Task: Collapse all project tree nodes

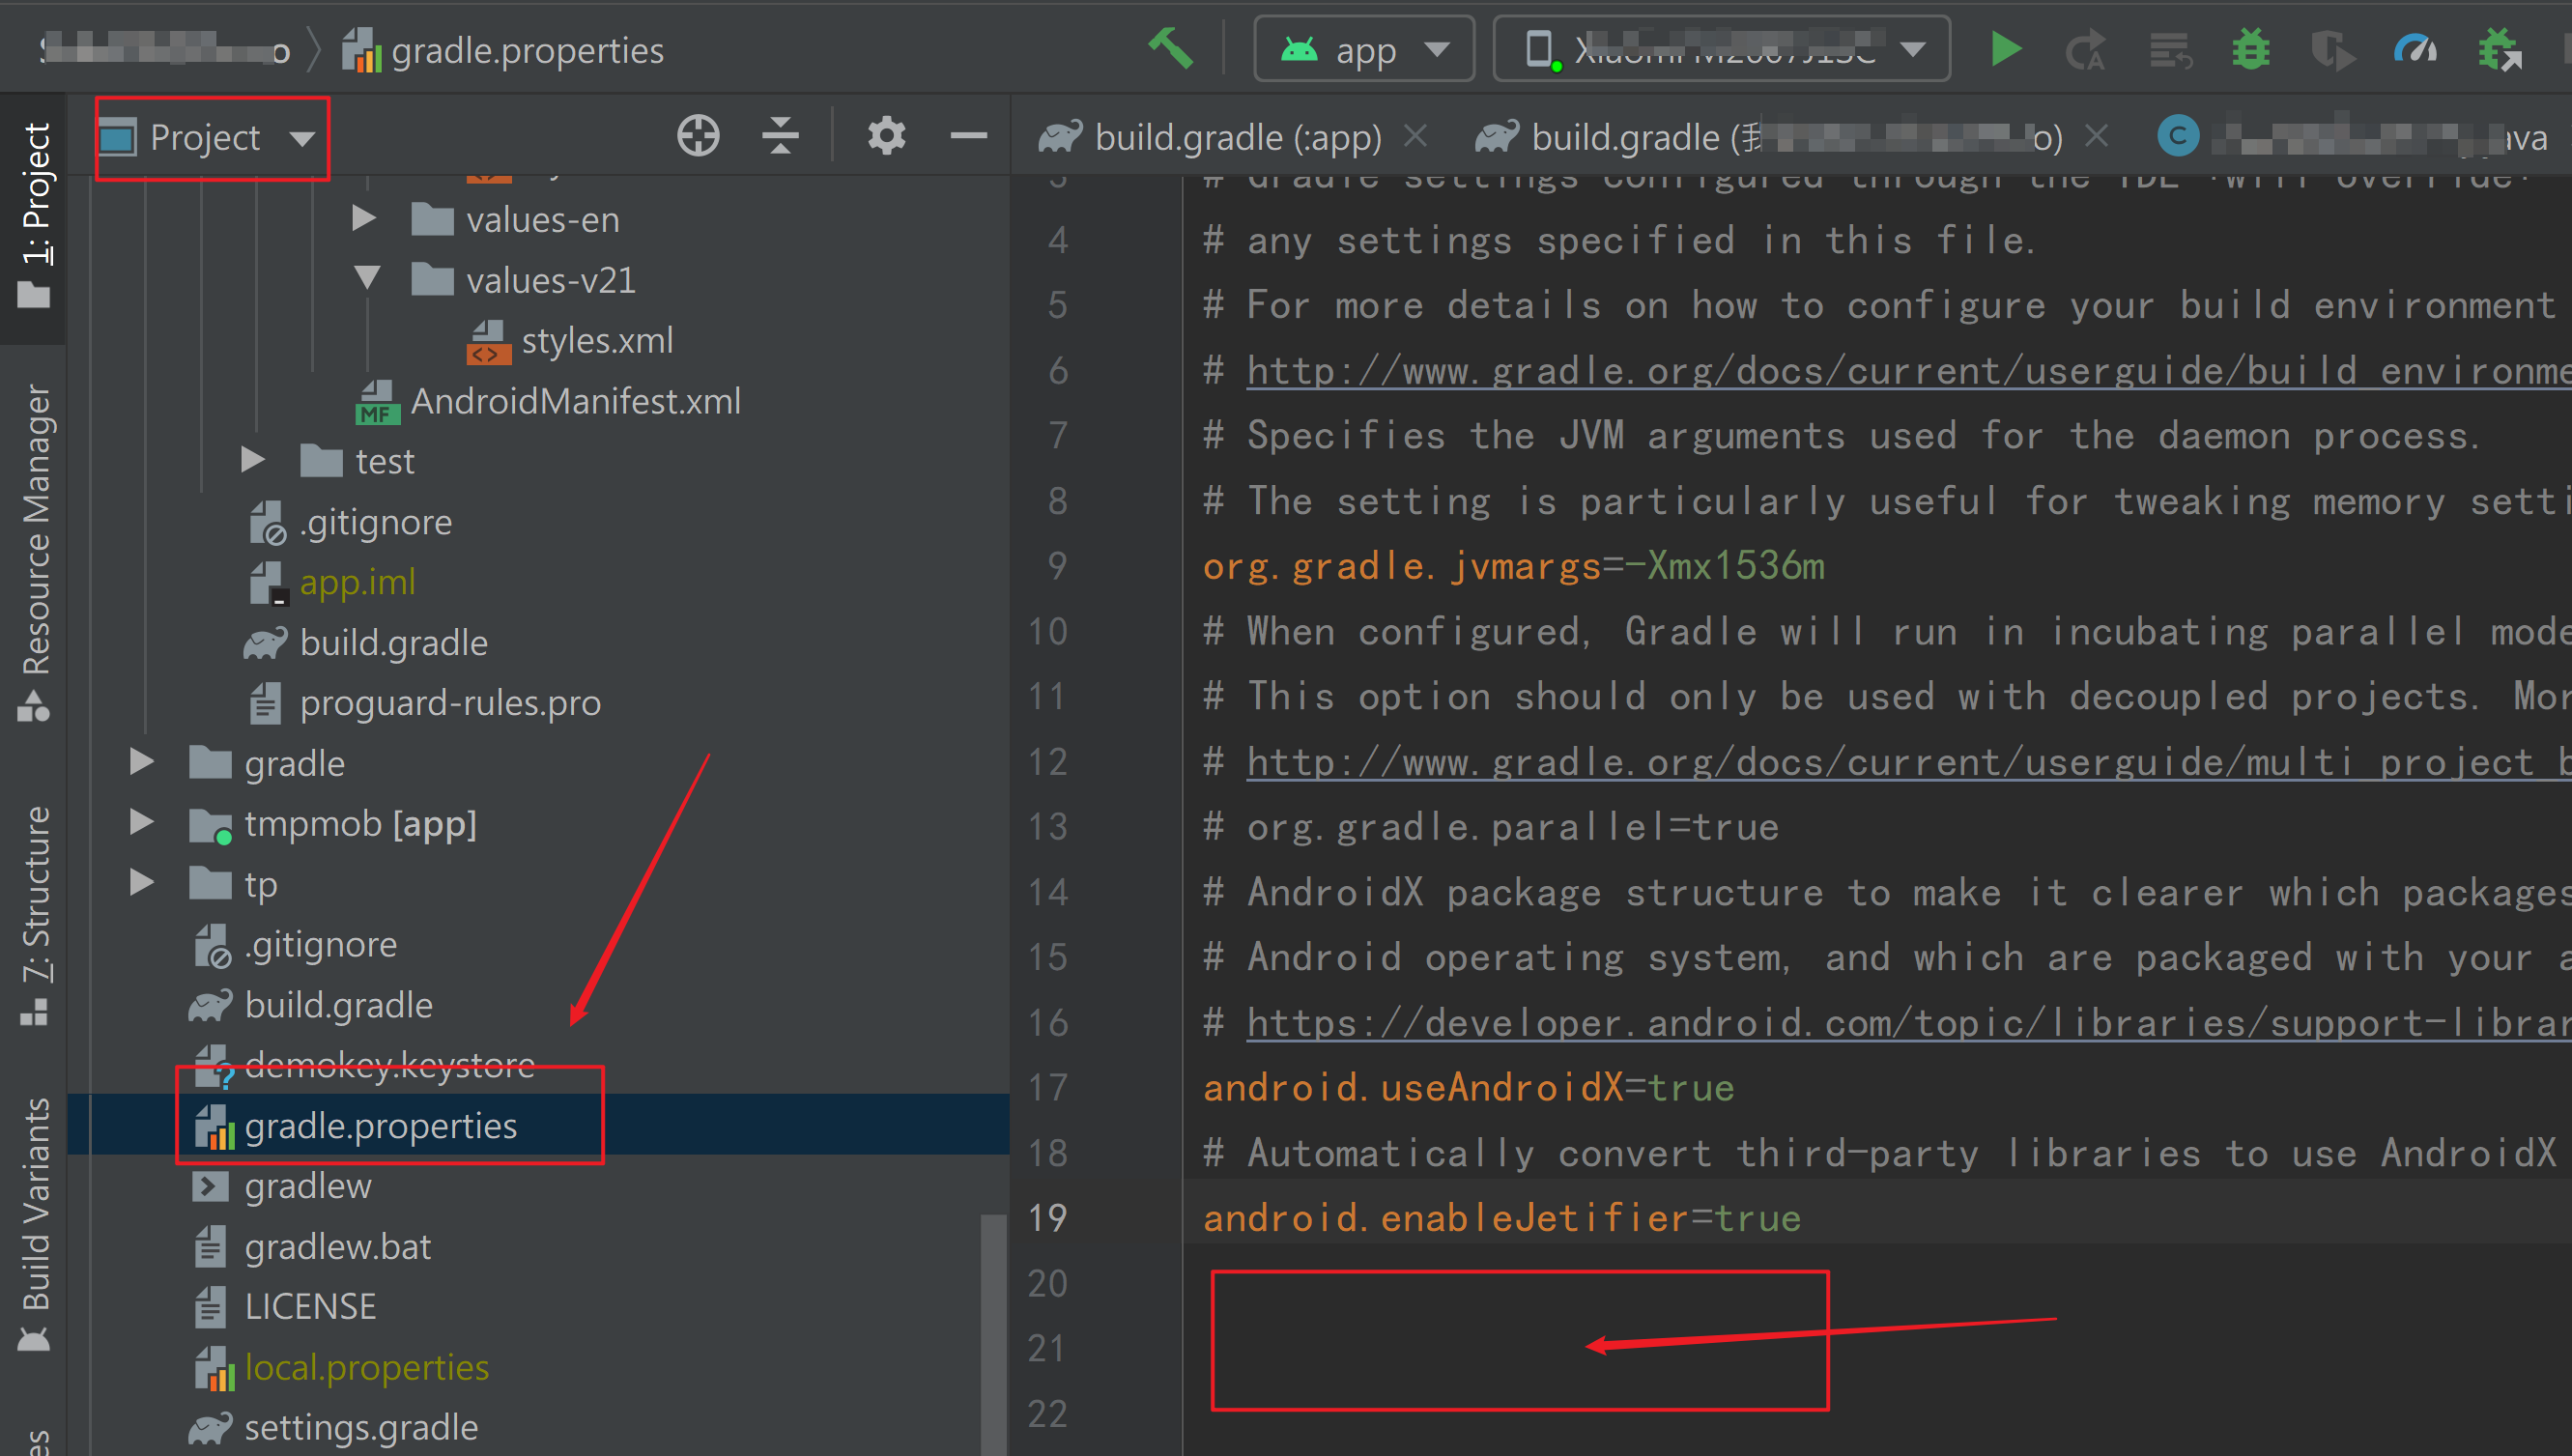Action: (x=780, y=136)
